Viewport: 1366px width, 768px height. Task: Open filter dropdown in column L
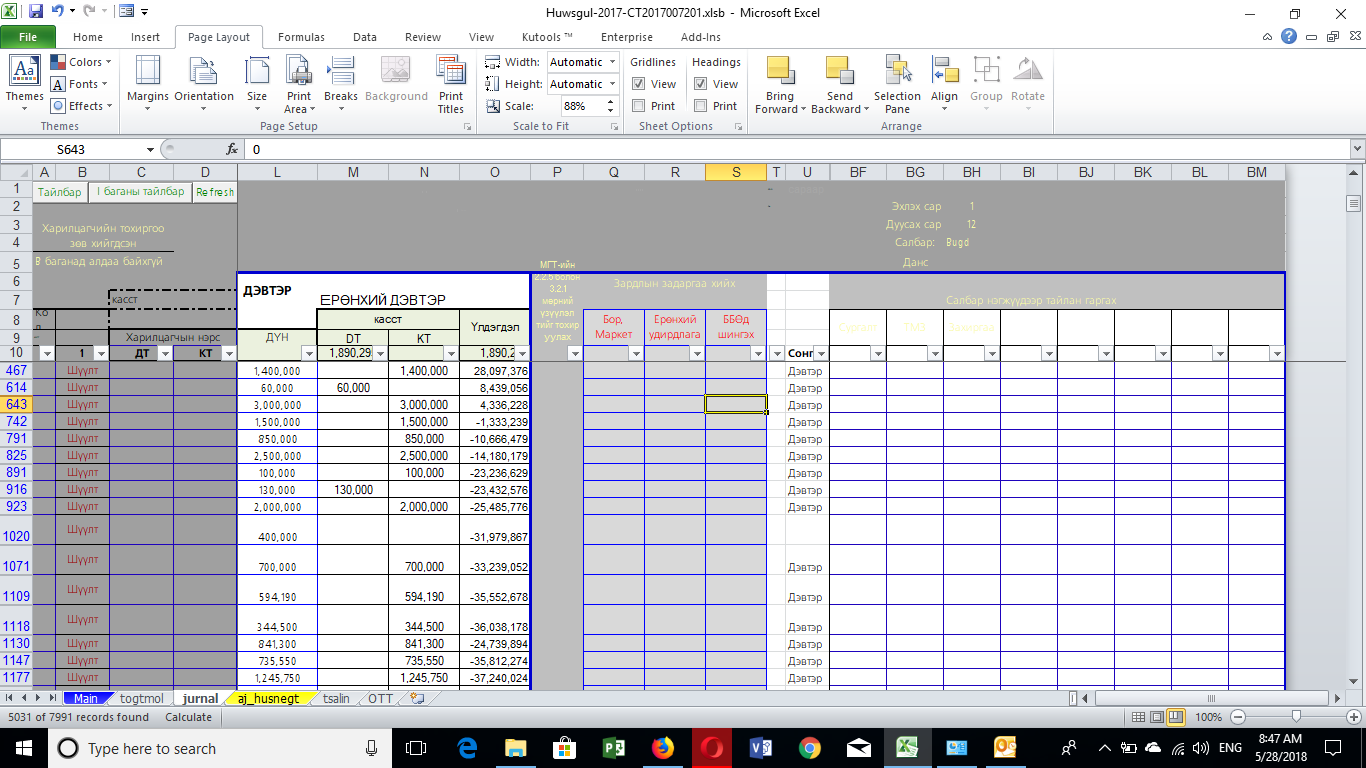pyautogui.click(x=308, y=354)
